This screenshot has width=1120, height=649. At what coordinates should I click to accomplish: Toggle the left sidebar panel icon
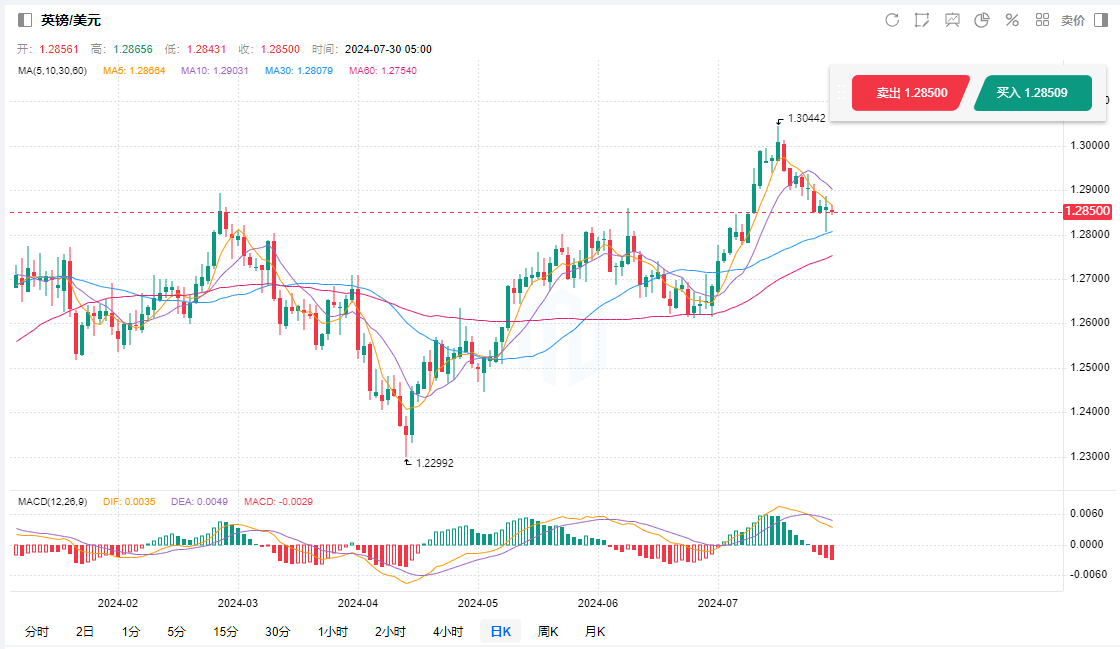(25, 20)
